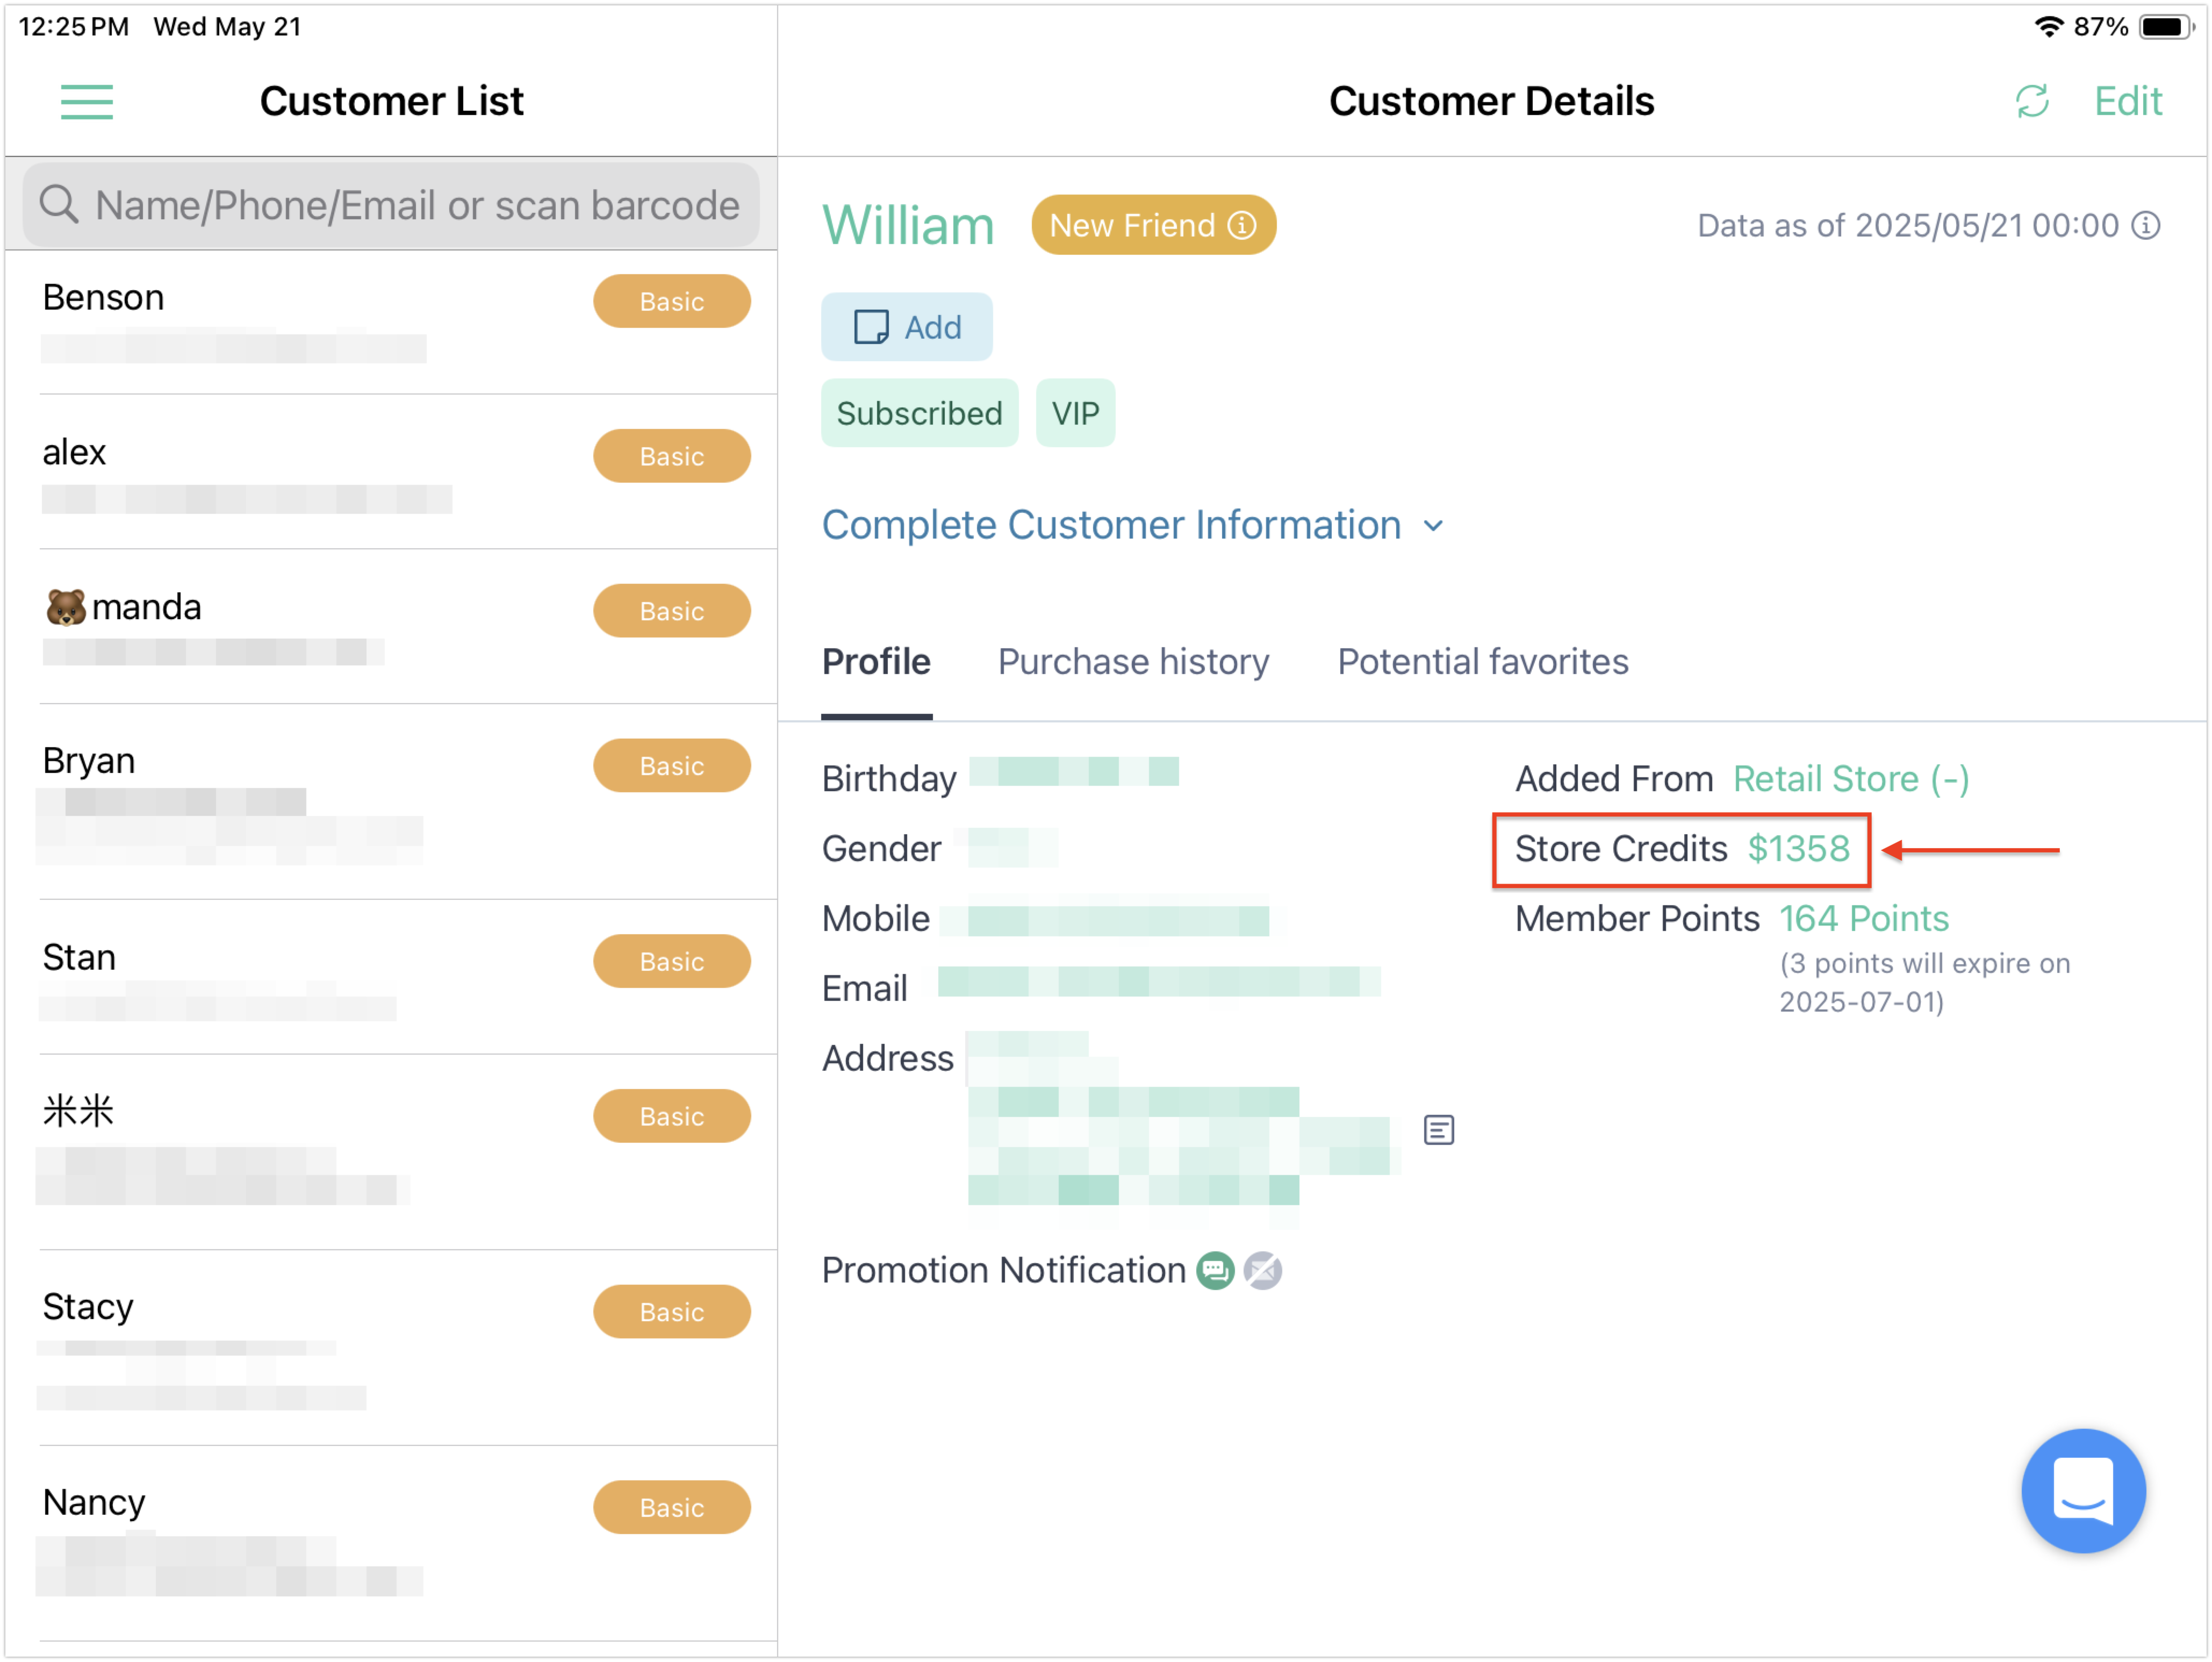
Task: Toggle SMS promotion notification icon
Action: pyautogui.click(x=1215, y=1271)
